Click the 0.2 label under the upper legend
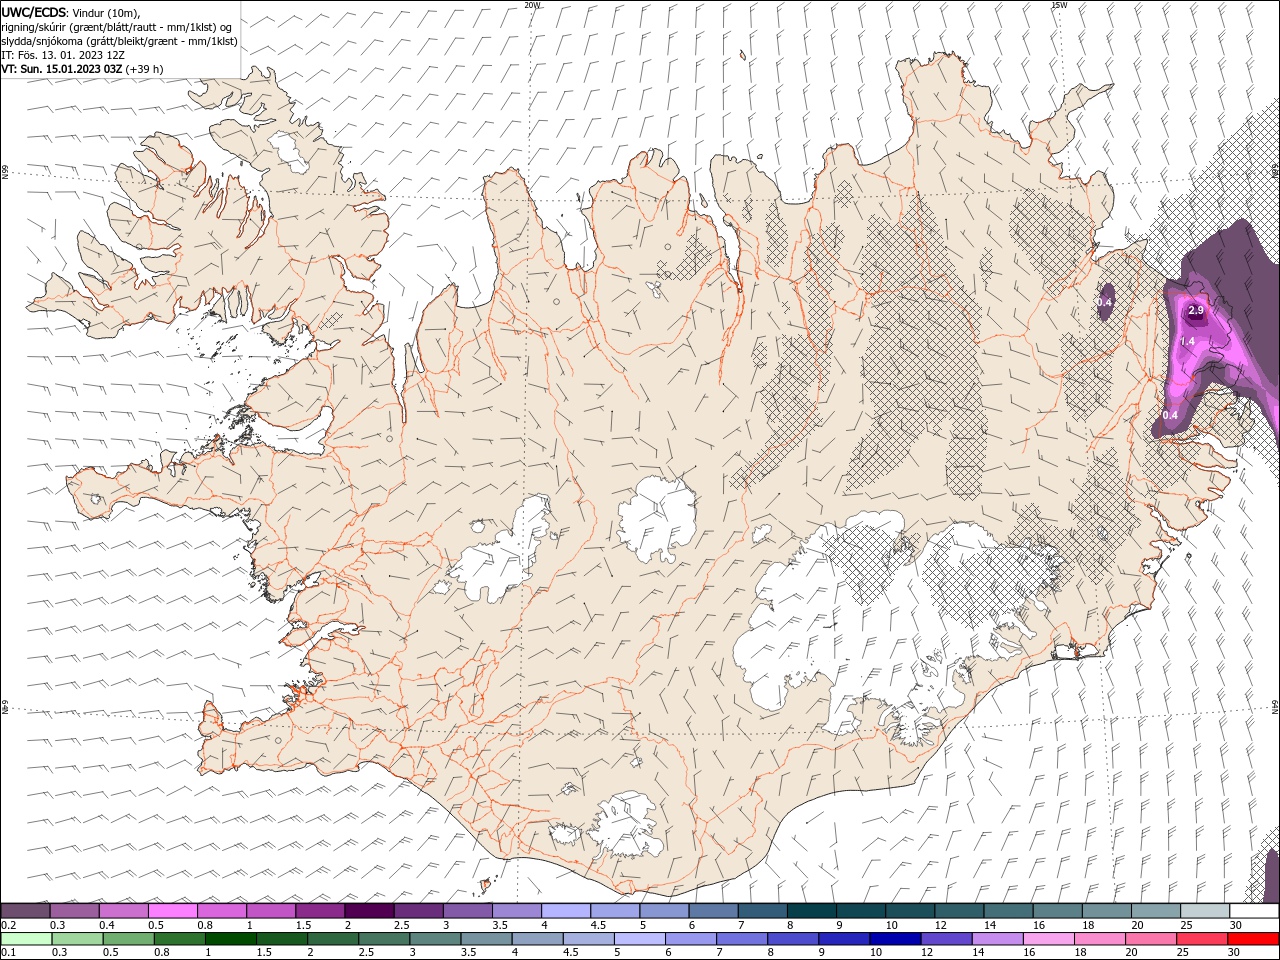Screen dimensions: 1280x960 [x=8, y=925]
